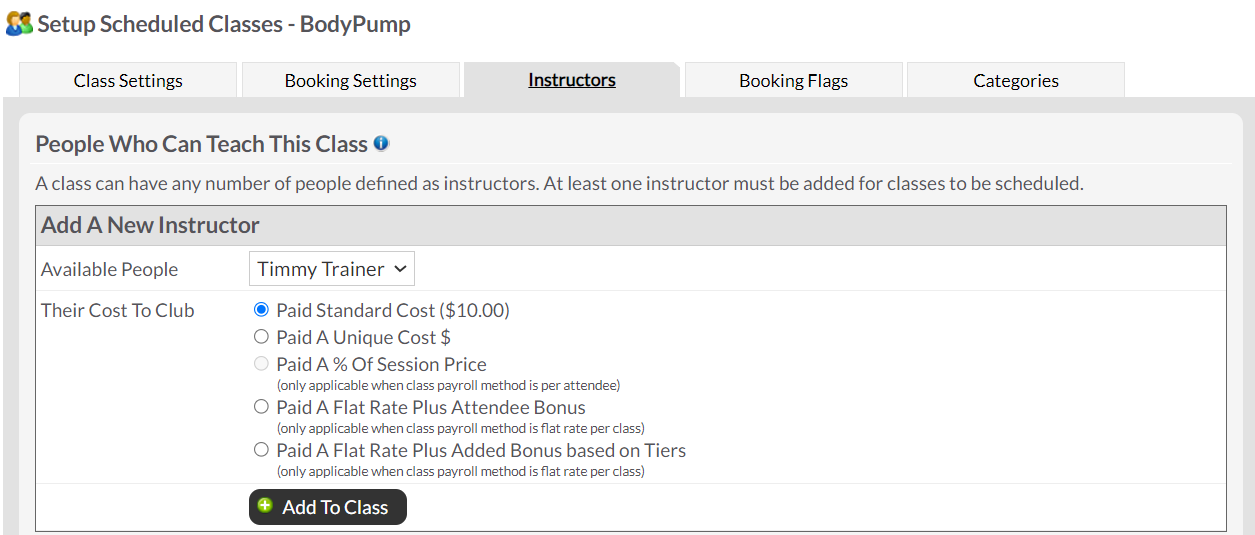Viewport: 1255px width, 535px height.
Task: Click the Add To Class button
Action: (328, 507)
